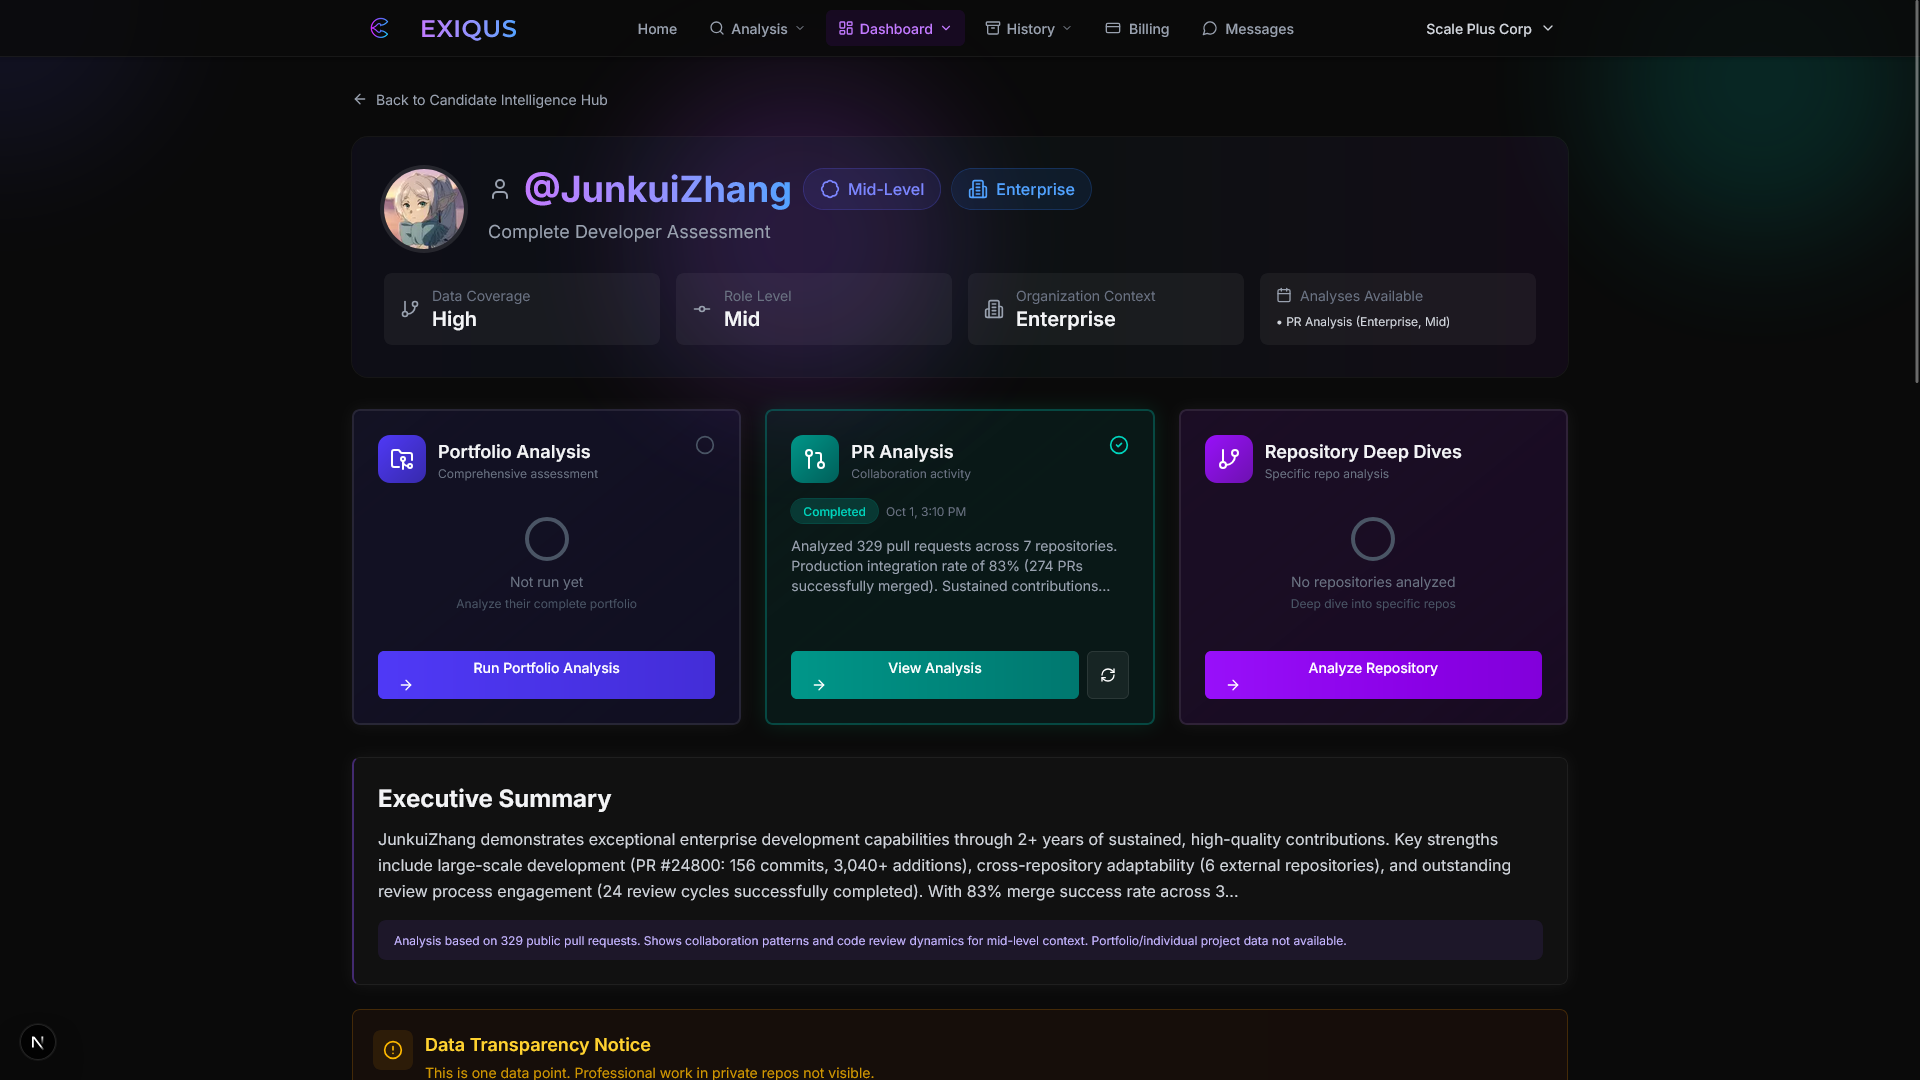Expand the History menu dropdown
1920x1080 pixels.
[x=1029, y=29]
